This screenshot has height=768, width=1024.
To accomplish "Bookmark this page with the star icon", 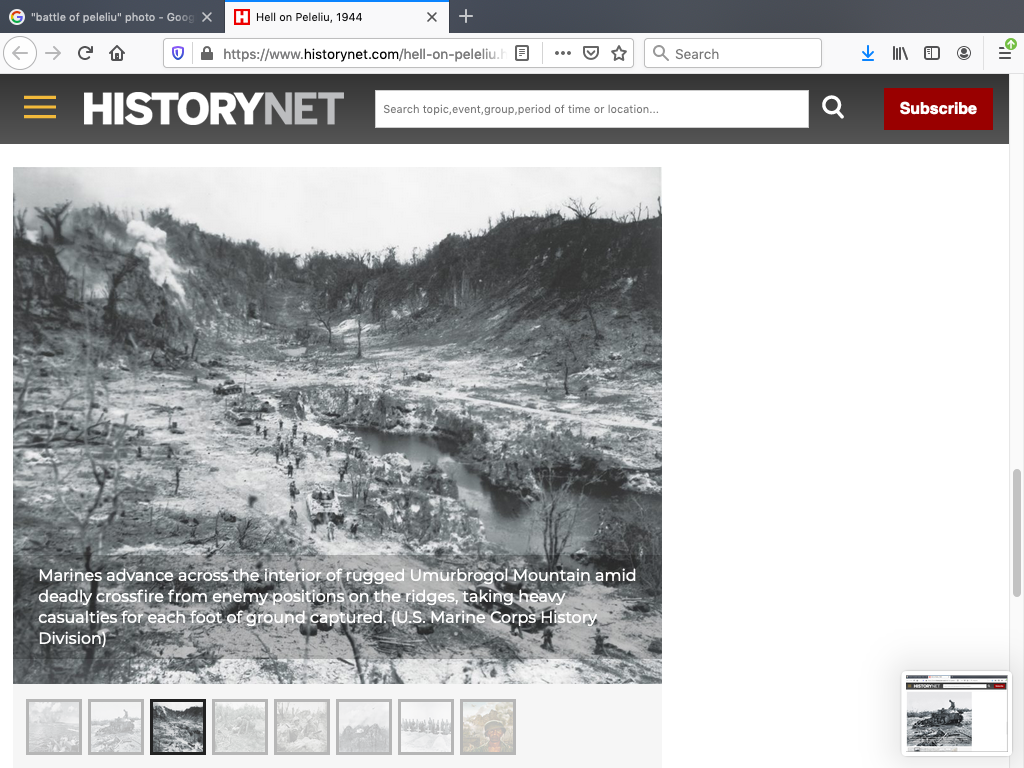I will 619,54.
